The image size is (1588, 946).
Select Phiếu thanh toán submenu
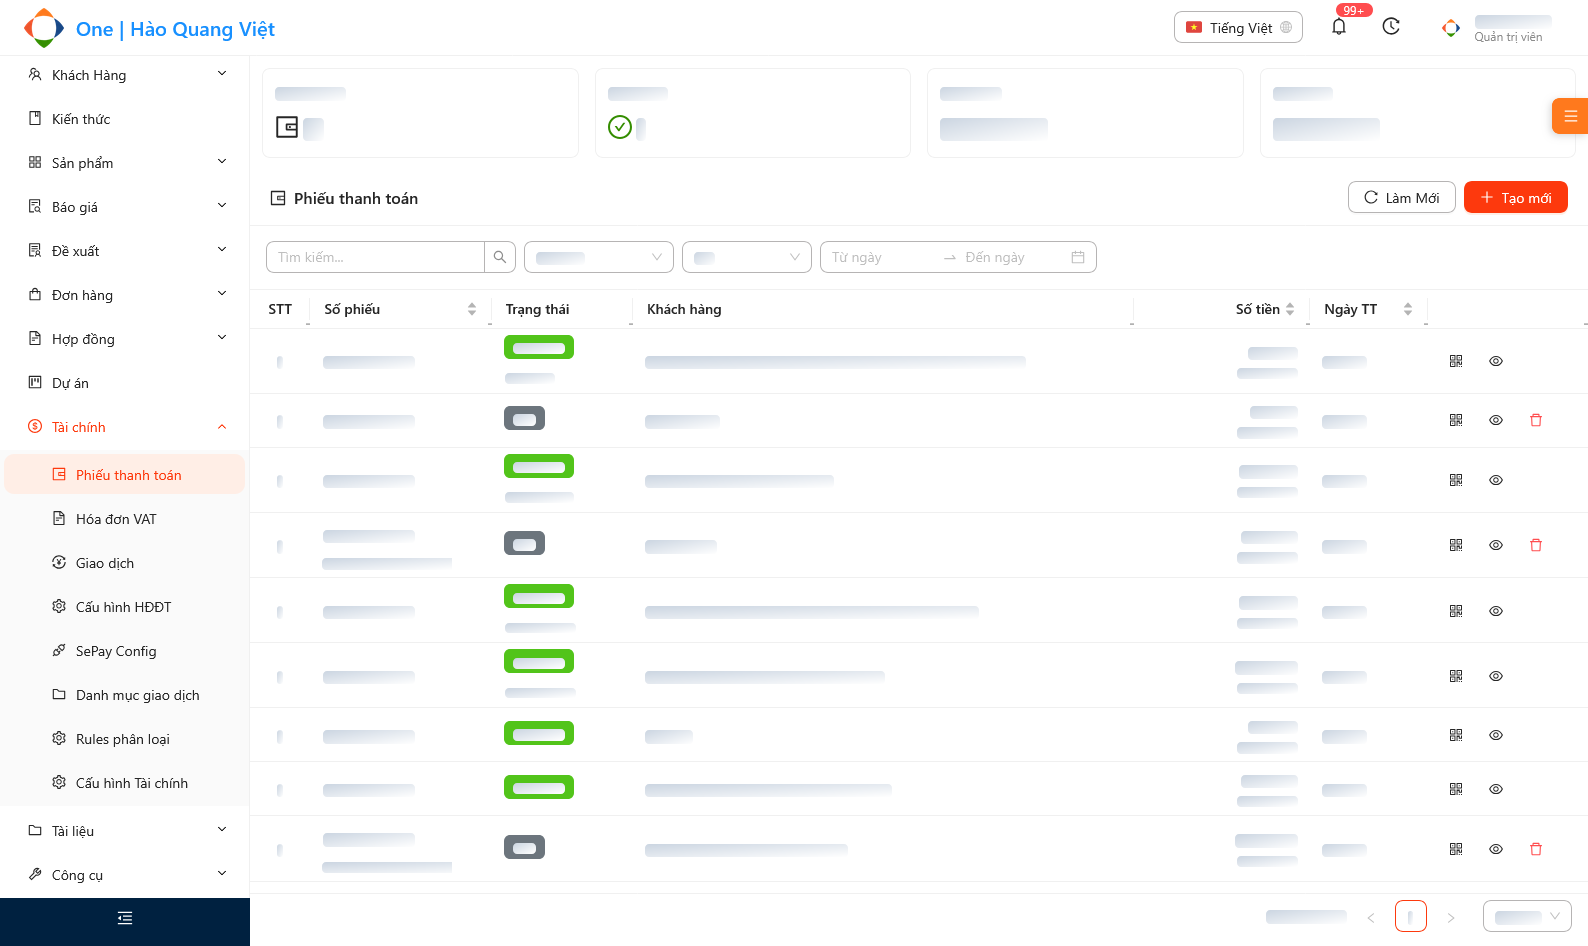(x=125, y=475)
